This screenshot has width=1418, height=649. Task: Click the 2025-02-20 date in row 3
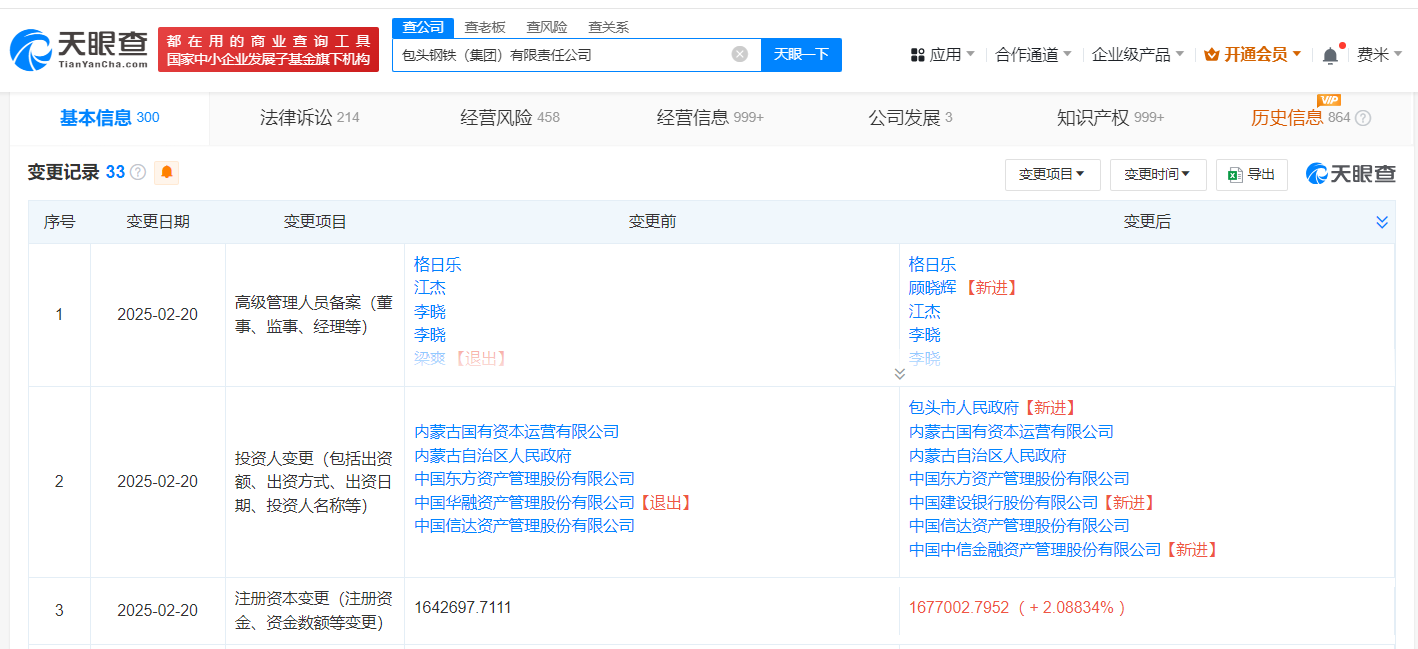tap(158, 610)
